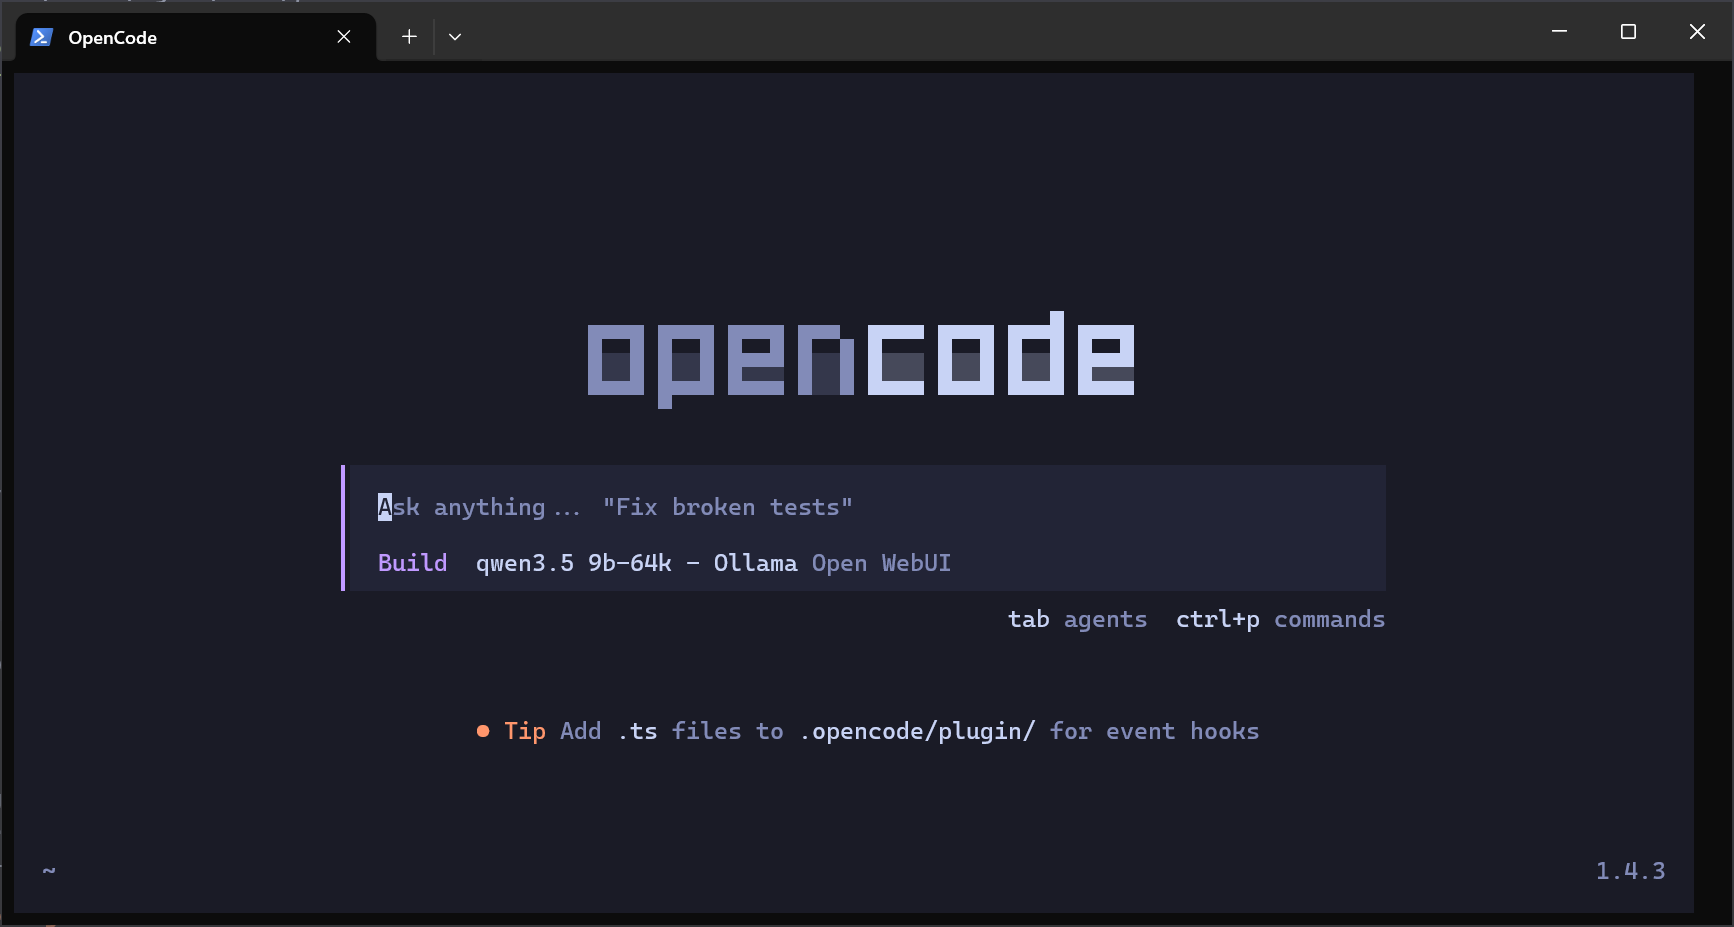Click 'Ollama' provider text

(755, 563)
